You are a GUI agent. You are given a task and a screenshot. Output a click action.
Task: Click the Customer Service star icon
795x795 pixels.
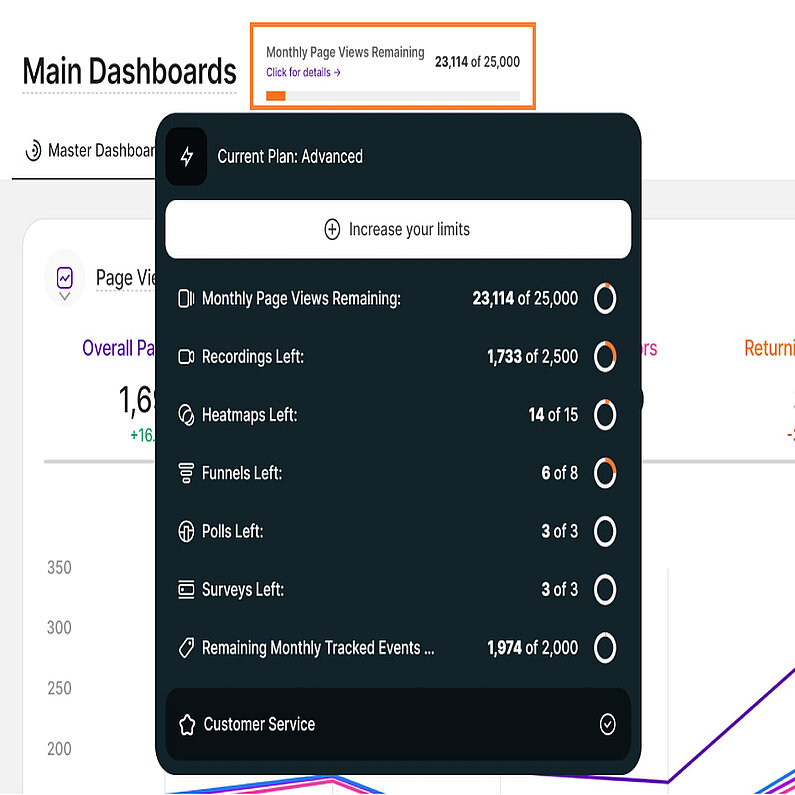pos(185,724)
